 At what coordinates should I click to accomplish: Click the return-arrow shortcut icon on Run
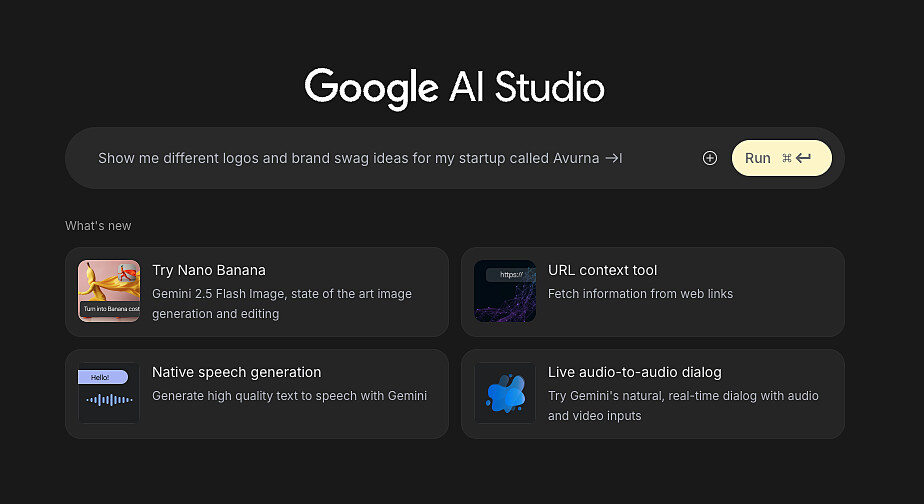click(803, 158)
